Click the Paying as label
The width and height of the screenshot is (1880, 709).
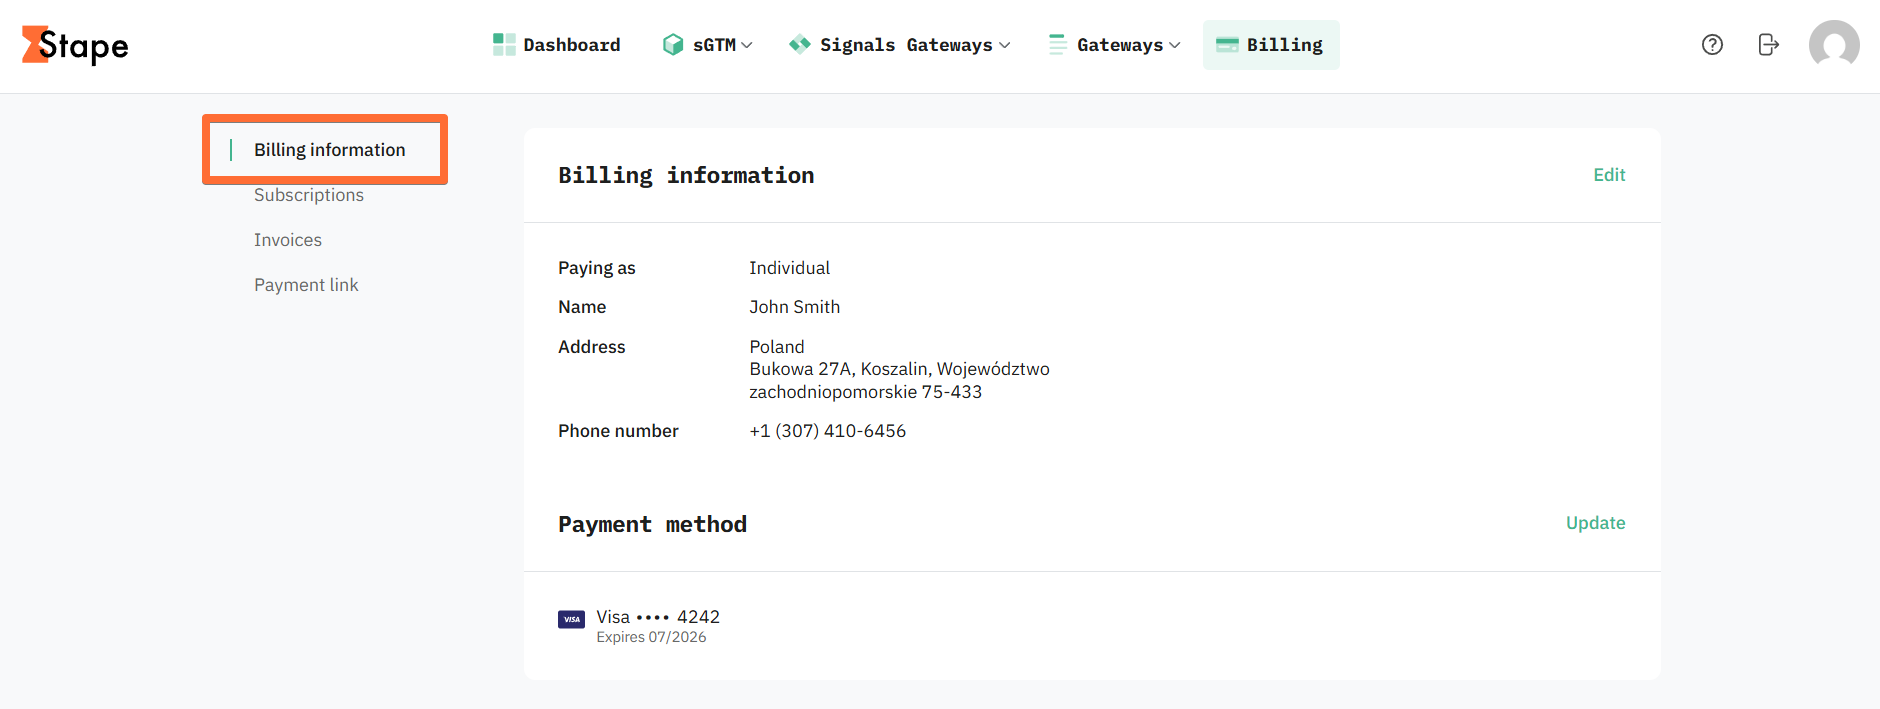pos(597,268)
